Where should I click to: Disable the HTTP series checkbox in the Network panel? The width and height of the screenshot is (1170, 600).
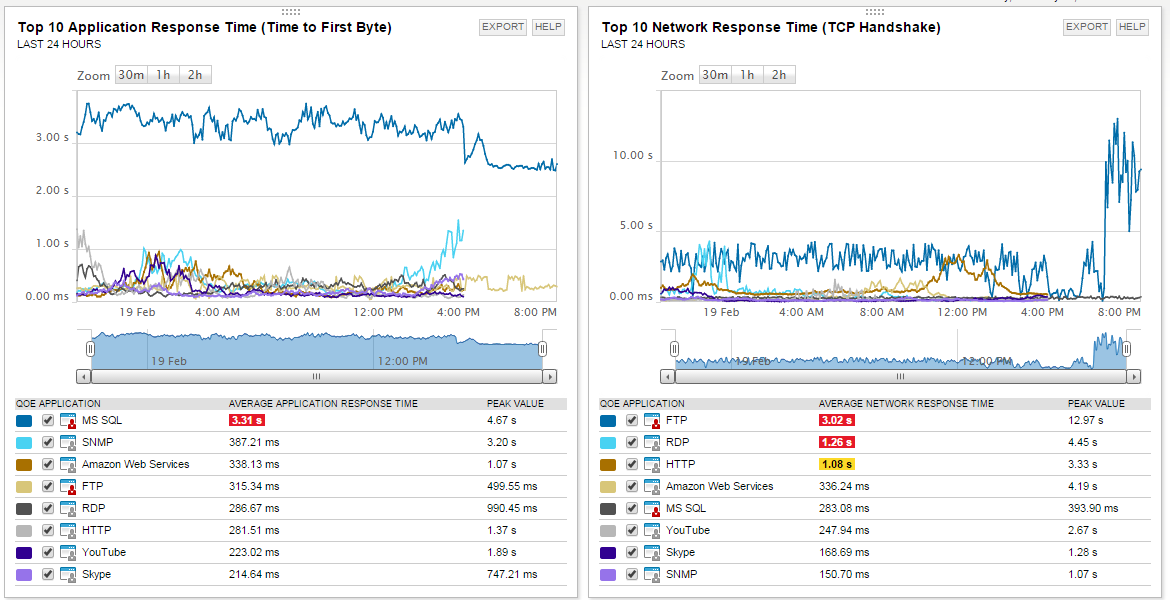[x=631, y=465]
